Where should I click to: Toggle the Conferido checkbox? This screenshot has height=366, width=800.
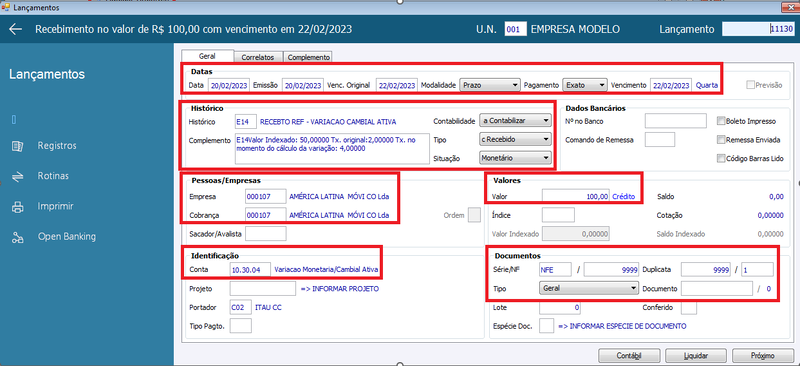(689, 308)
